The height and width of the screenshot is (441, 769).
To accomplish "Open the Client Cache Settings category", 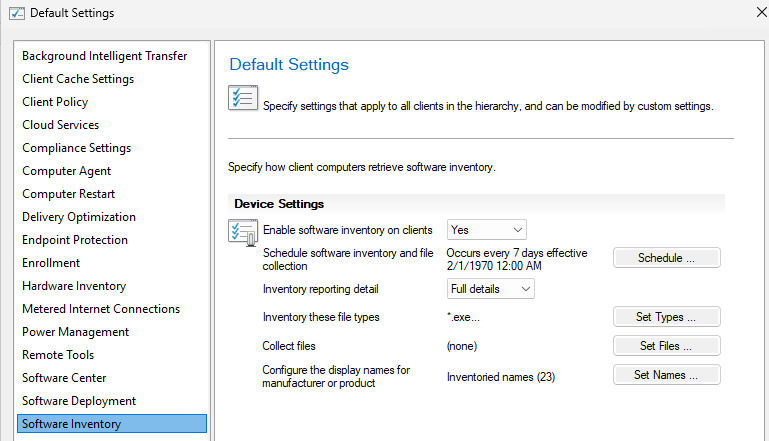I will click(x=78, y=79).
